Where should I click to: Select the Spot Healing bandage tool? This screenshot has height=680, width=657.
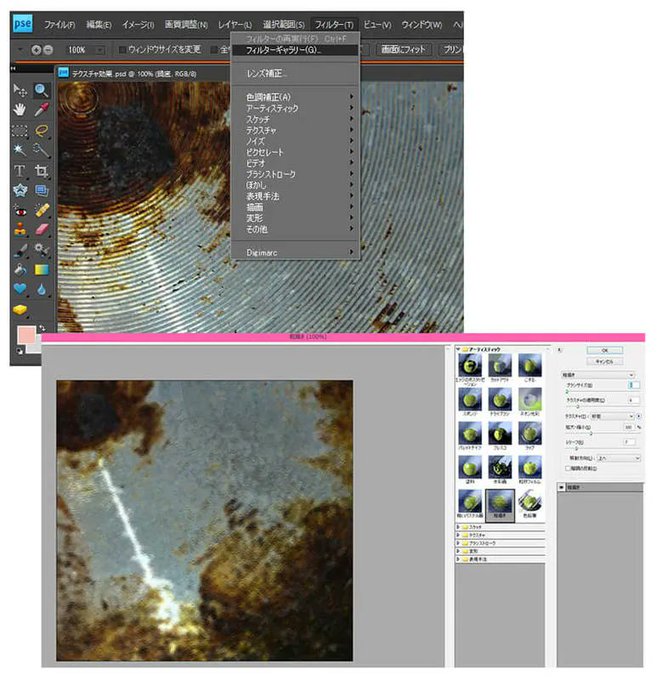[41, 211]
